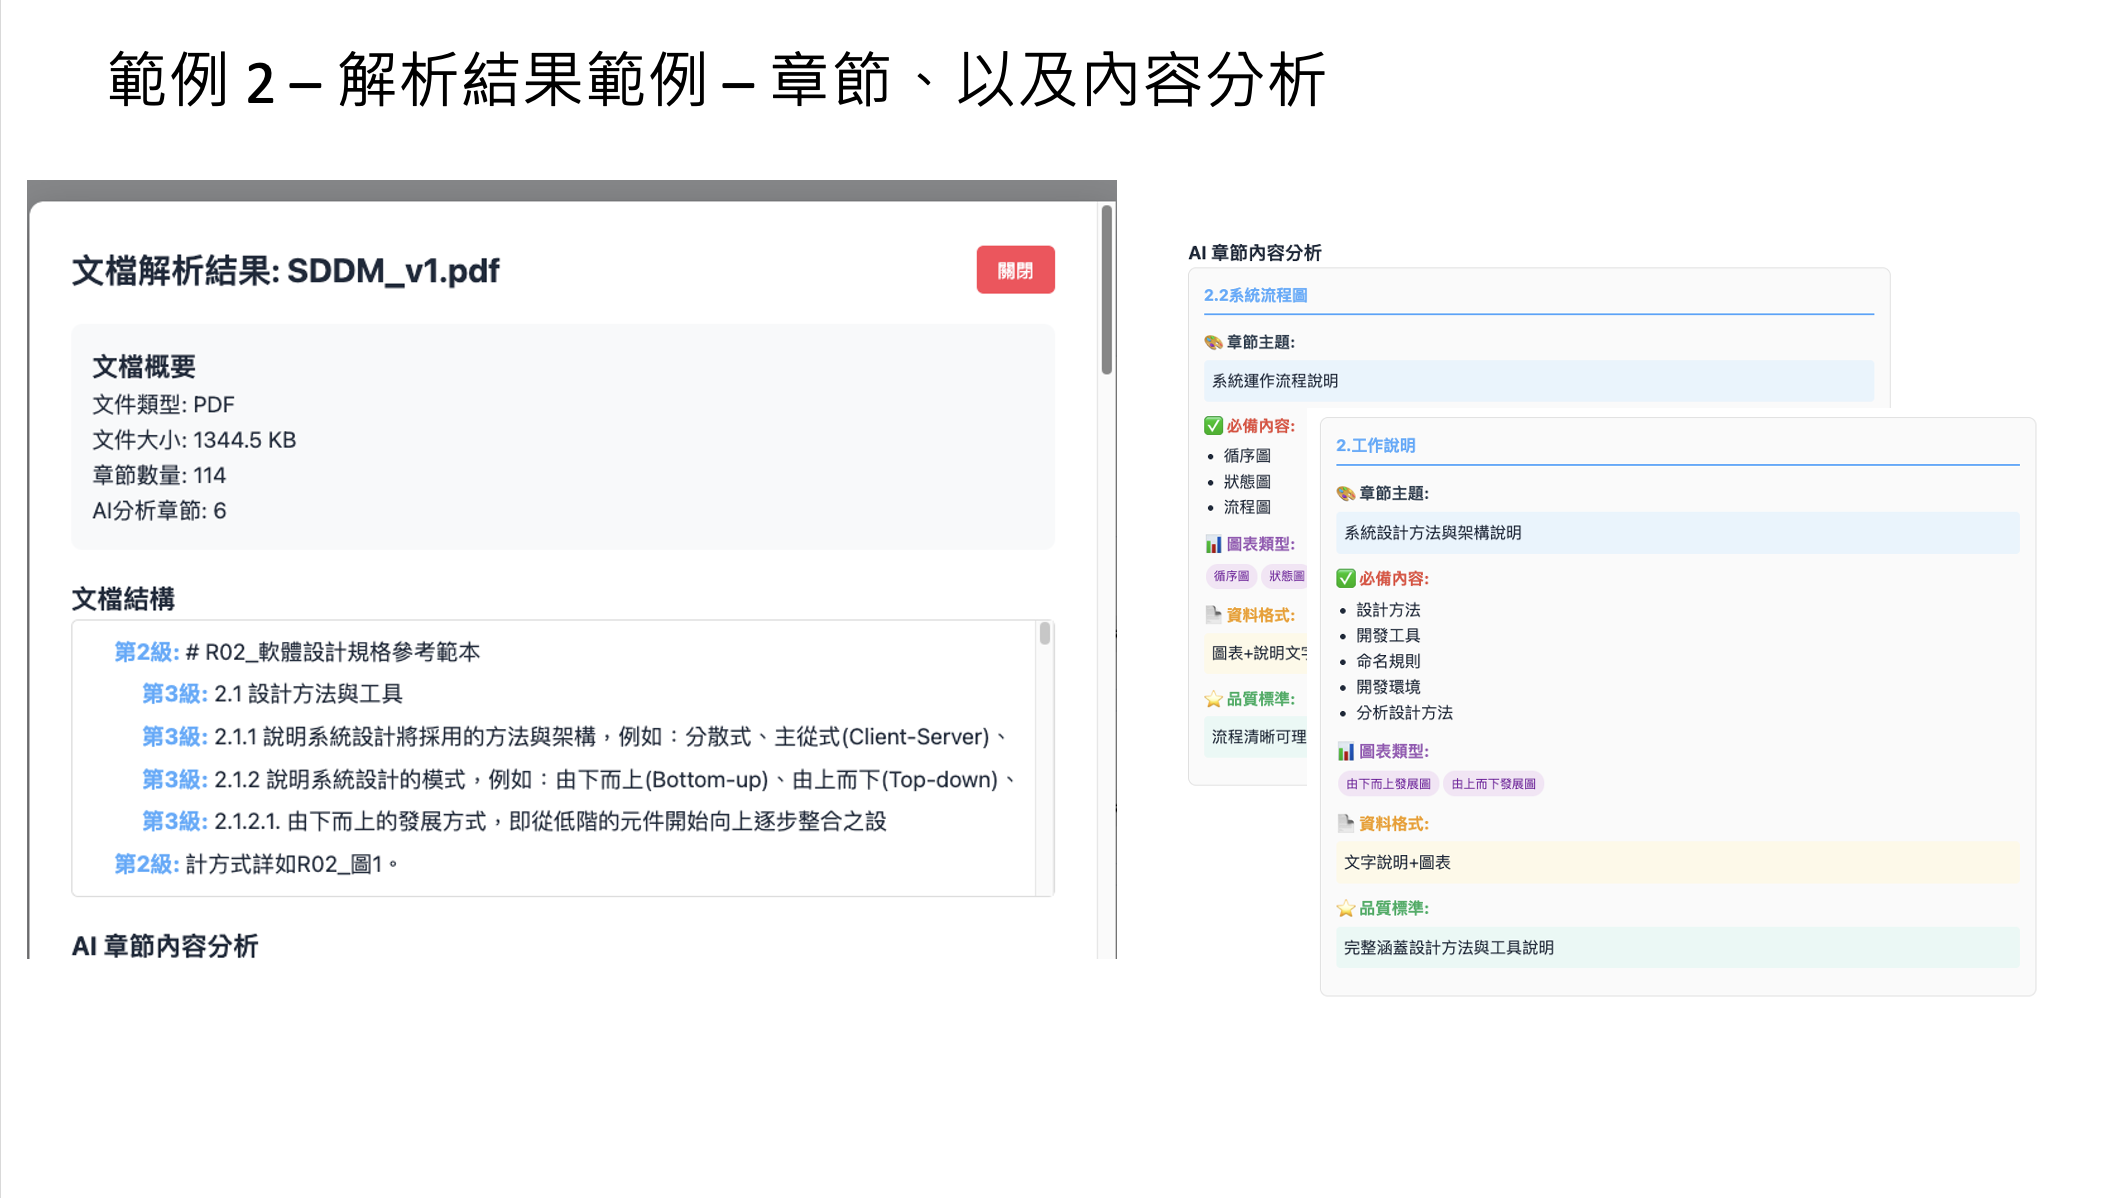This screenshot has width=2128, height=1198.
Task: Click the dialog's main vertical scrollbar thumb
Action: (x=1106, y=290)
